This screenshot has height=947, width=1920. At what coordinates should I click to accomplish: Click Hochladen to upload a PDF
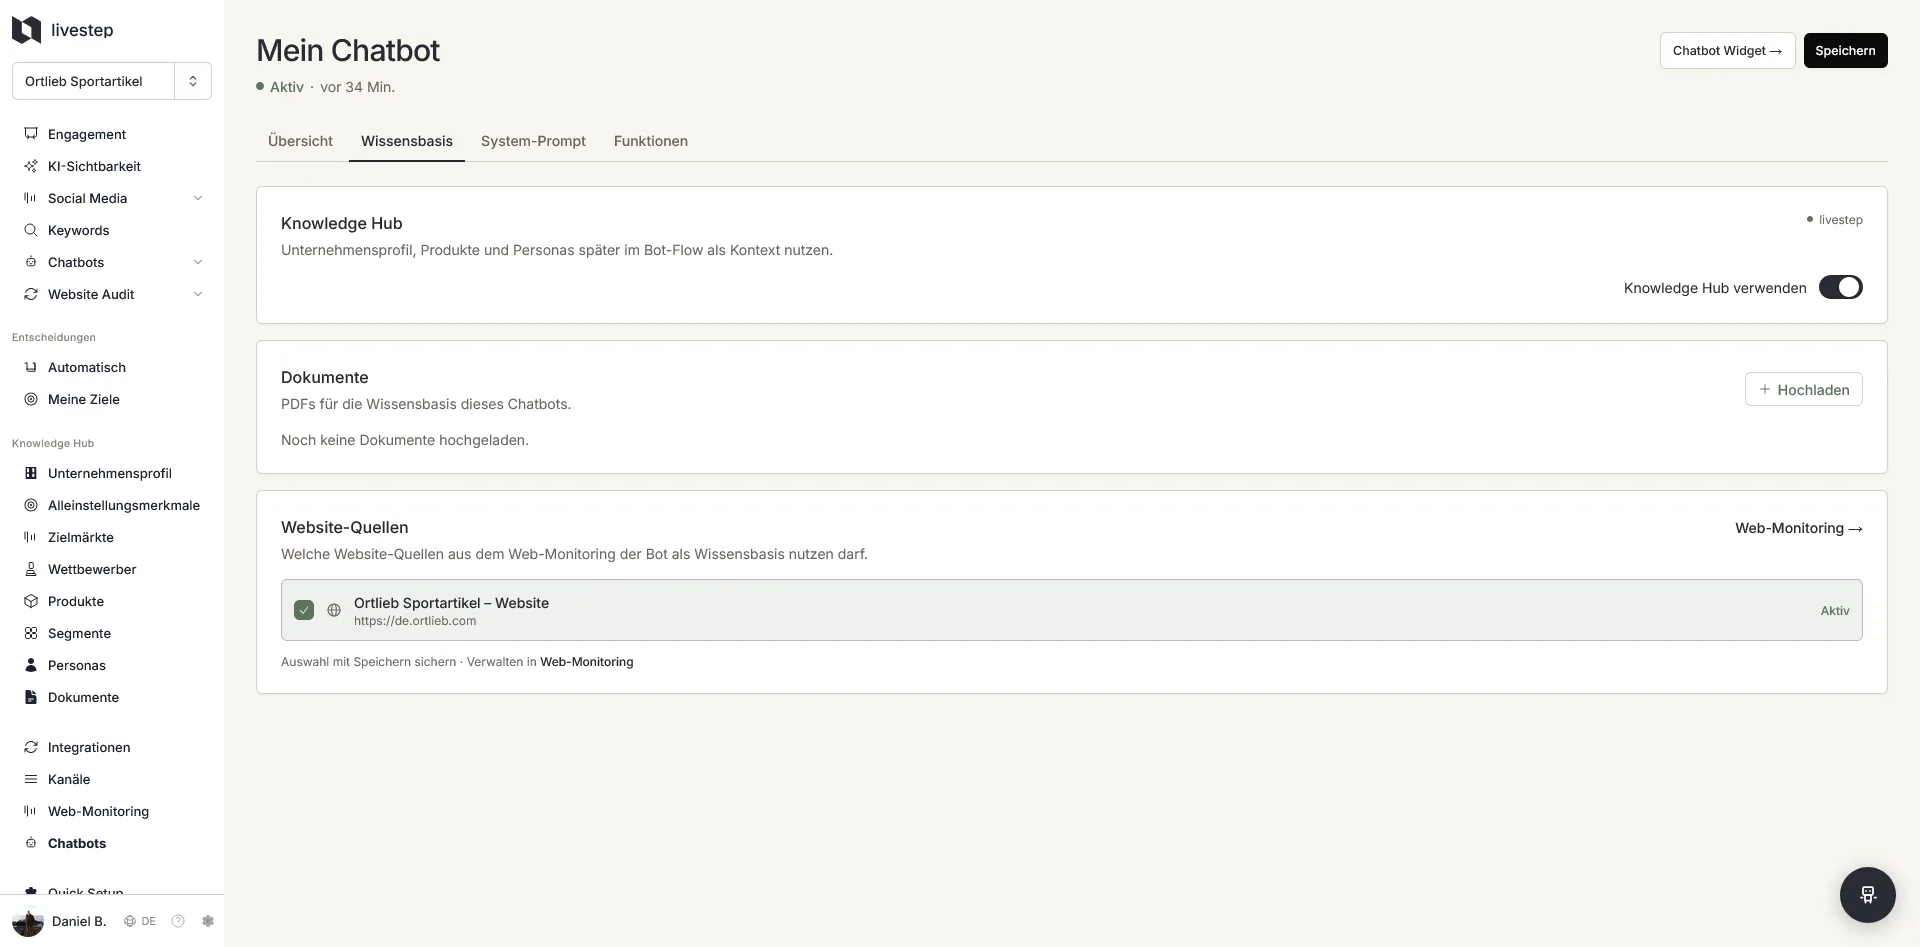coord(1803,389)
